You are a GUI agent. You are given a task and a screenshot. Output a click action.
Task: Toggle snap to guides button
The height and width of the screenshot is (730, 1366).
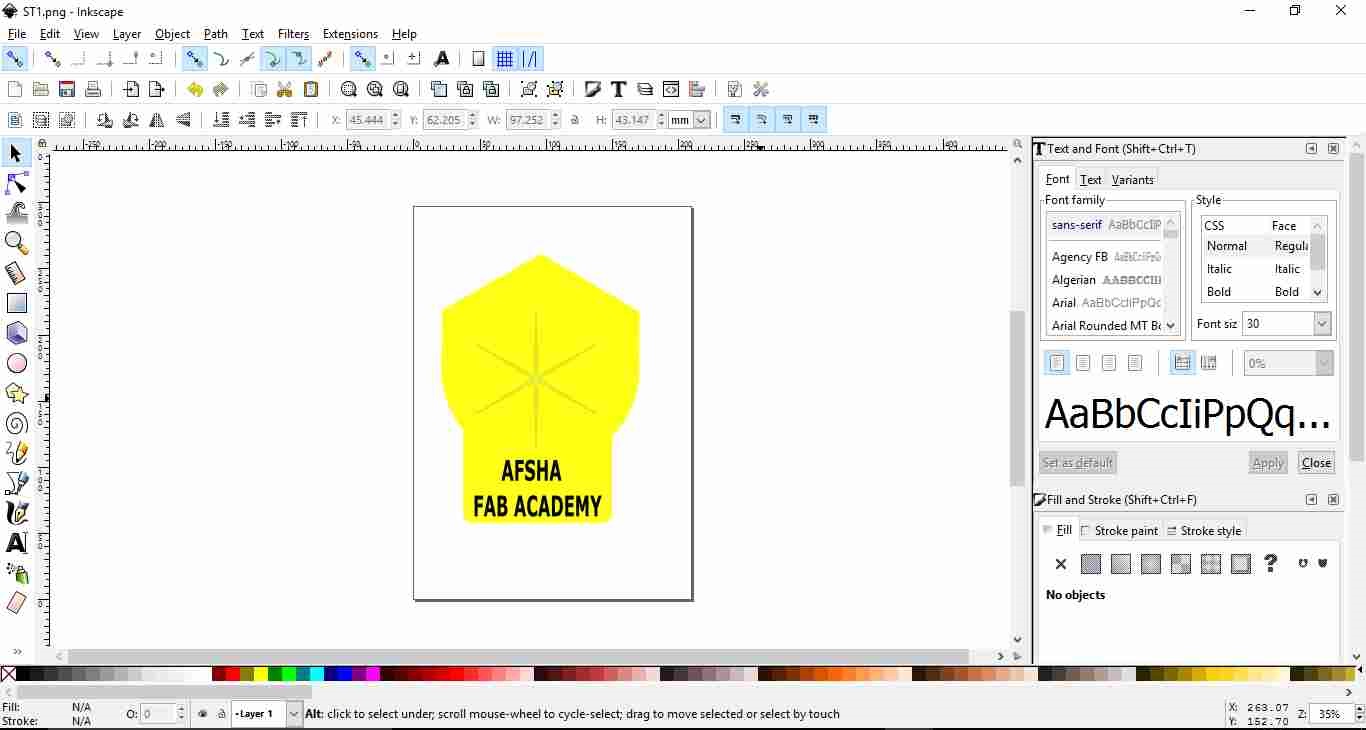coord(531,59)
